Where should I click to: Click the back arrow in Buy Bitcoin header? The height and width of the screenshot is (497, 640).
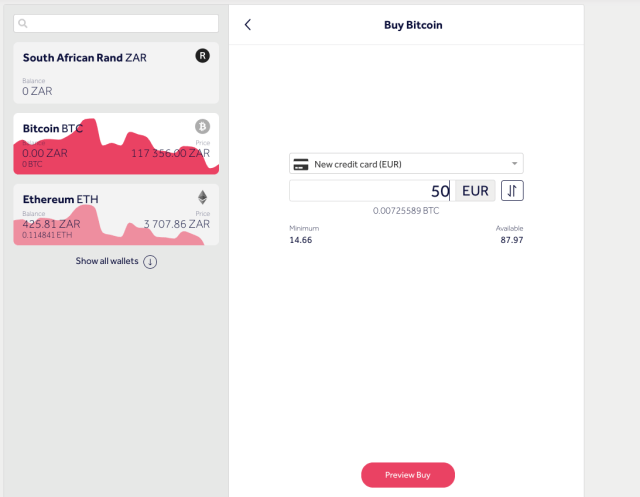(248, 25)
